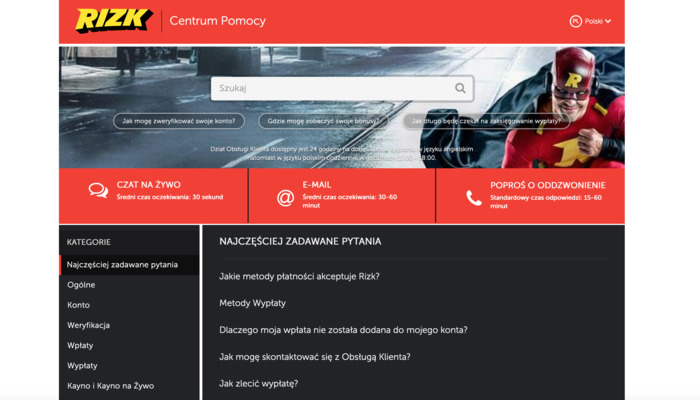Click 'Gdzie mogę zobaczyć swoje bonusy?' suggestion
The image size is (700, 400).
(x=323, y=121)
